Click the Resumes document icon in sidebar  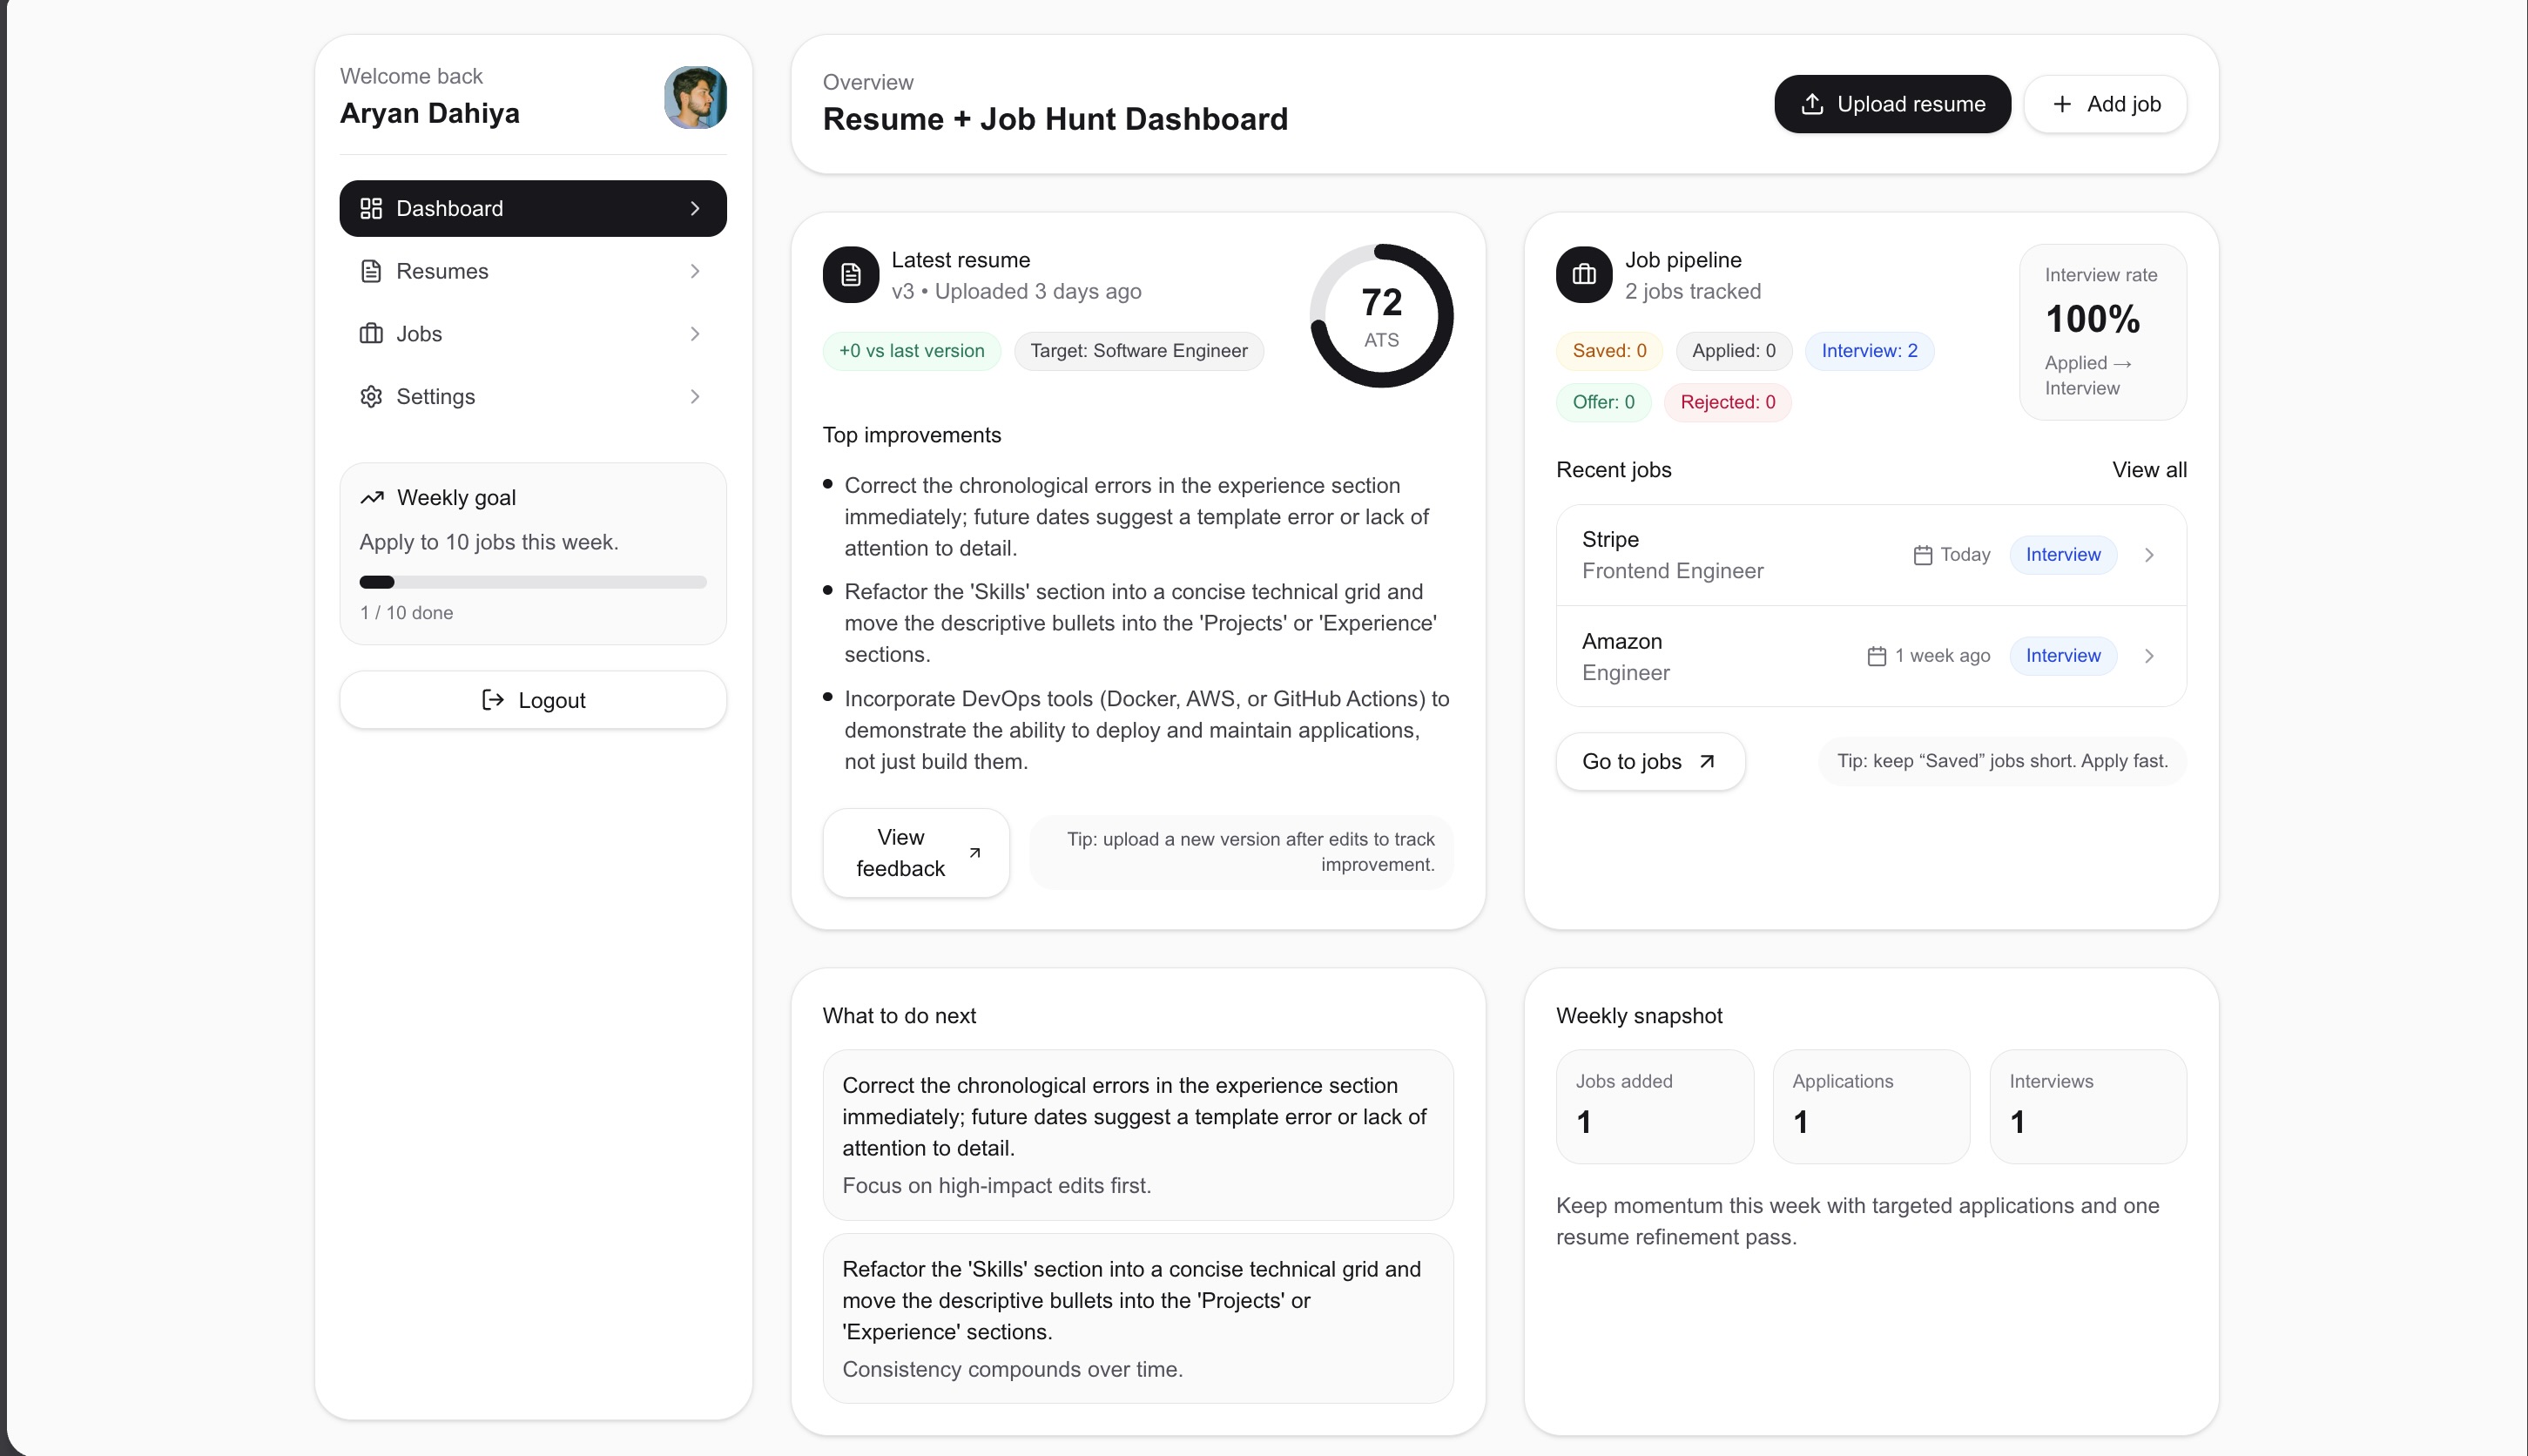tap(371, 271)
